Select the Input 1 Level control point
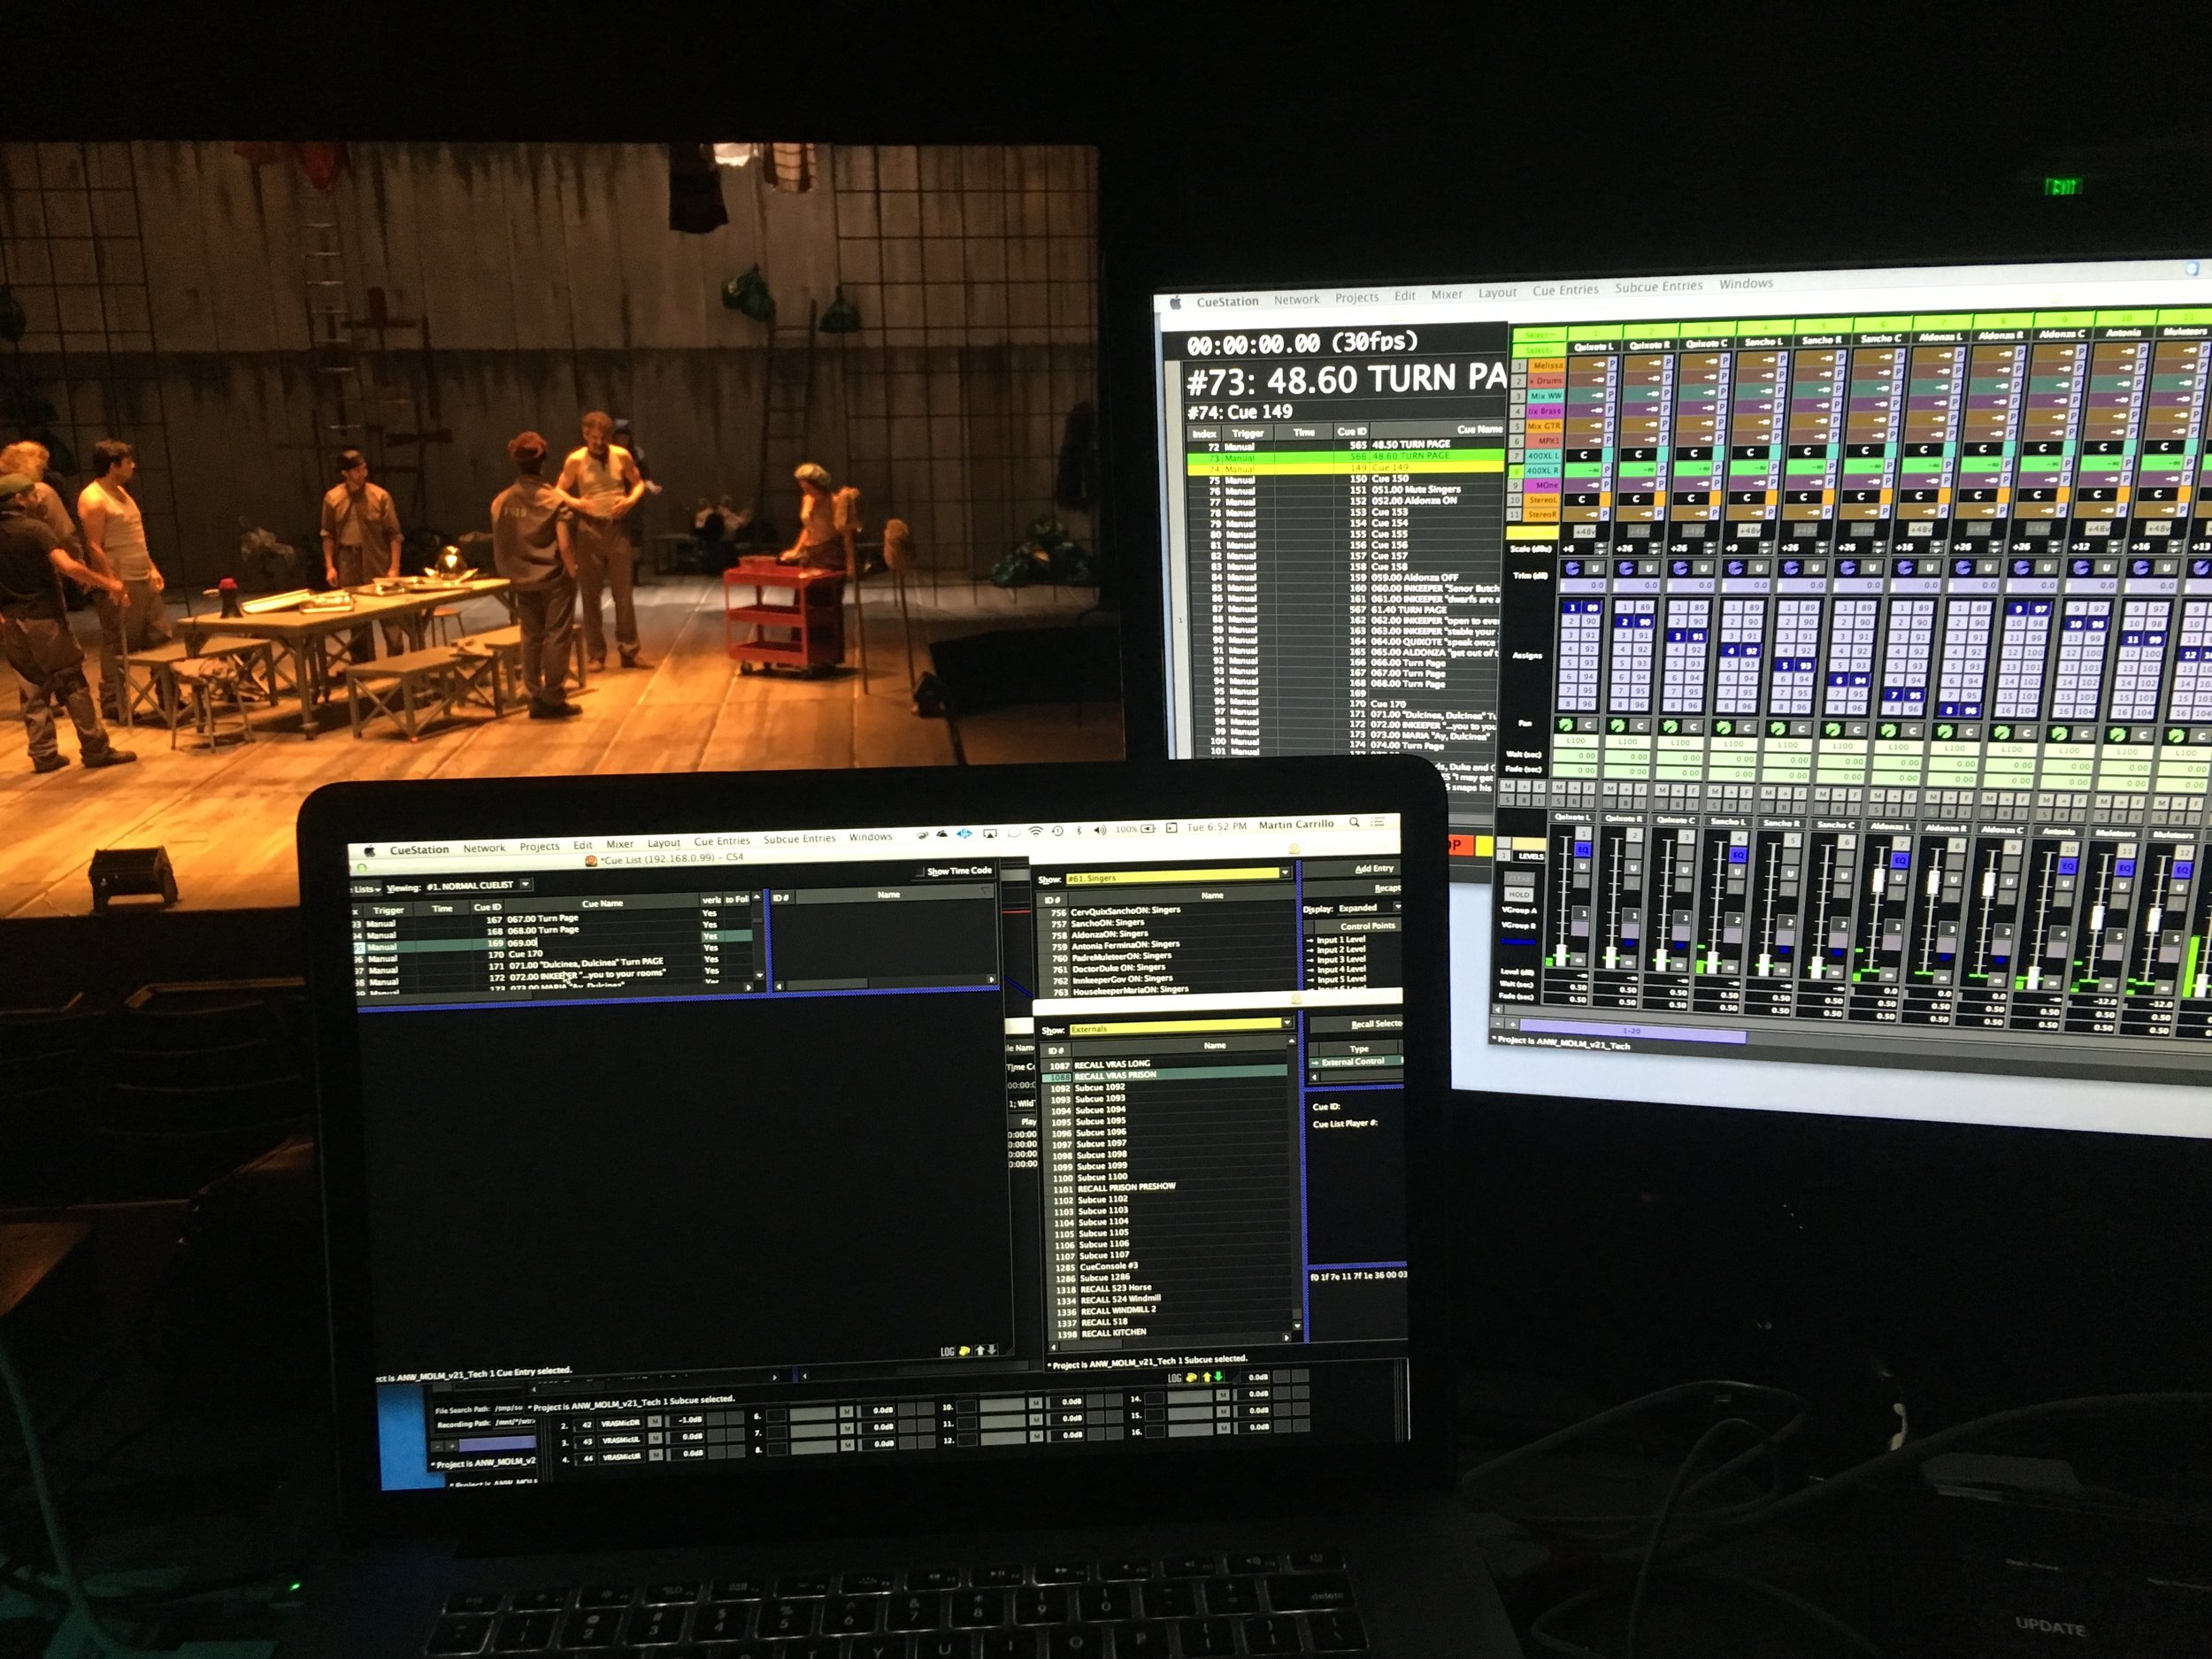 [1354, 940]
